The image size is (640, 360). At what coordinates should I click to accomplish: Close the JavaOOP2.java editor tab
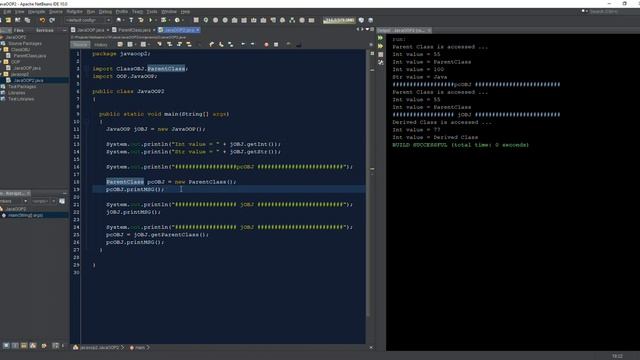coord(198,30)
